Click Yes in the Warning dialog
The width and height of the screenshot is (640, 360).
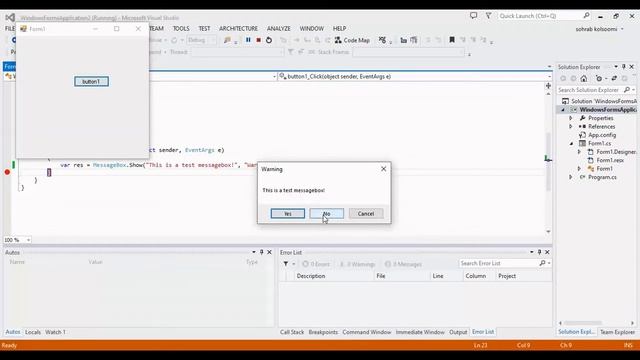click(x=288, y=213)
